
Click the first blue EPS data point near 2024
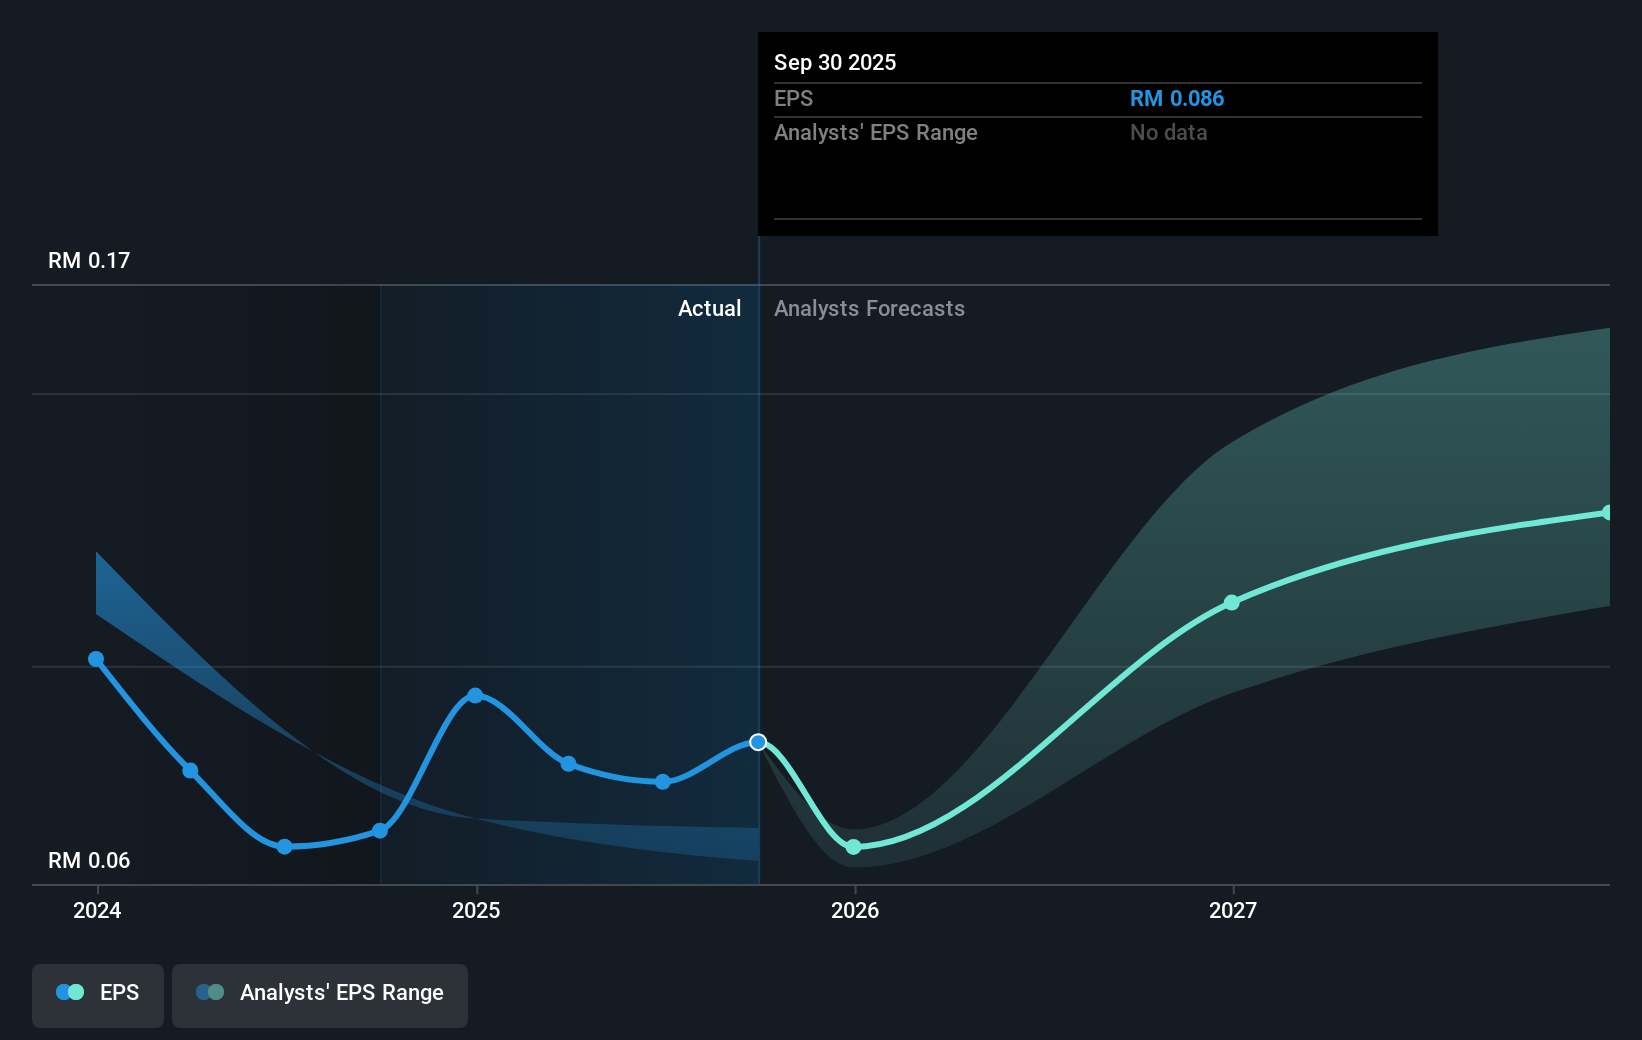(x=95, y=659)
